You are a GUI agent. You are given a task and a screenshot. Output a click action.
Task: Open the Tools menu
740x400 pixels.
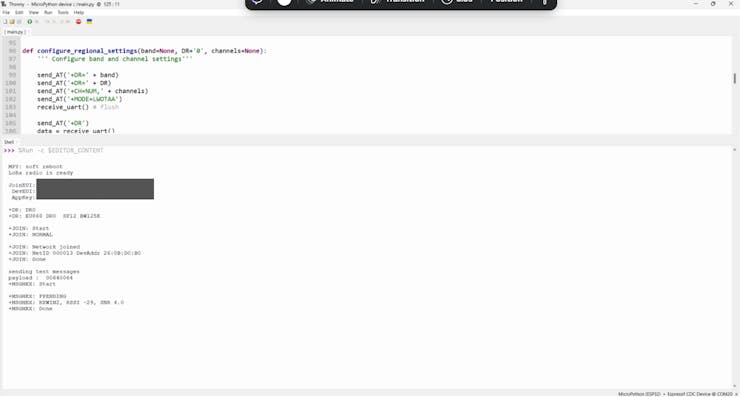[x=63, y=12]
